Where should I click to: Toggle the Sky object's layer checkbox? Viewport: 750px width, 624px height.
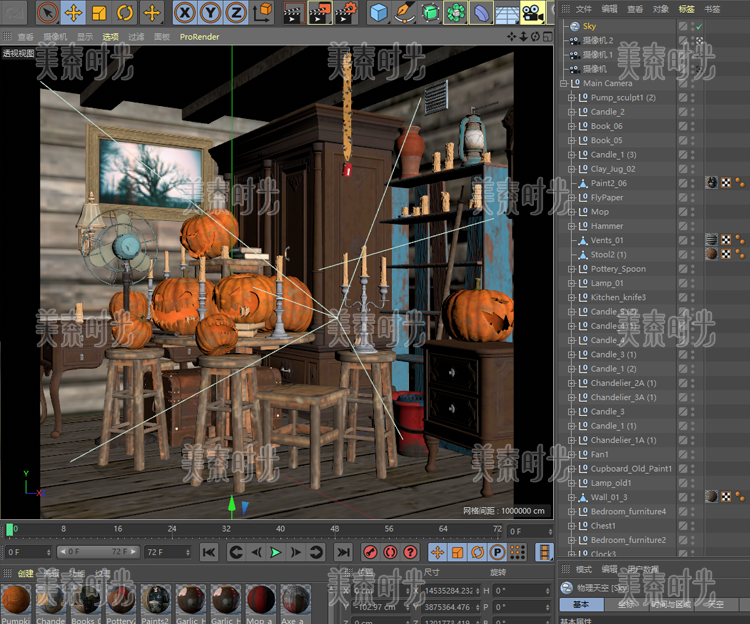pyautogui.click(x=683, y=26)
